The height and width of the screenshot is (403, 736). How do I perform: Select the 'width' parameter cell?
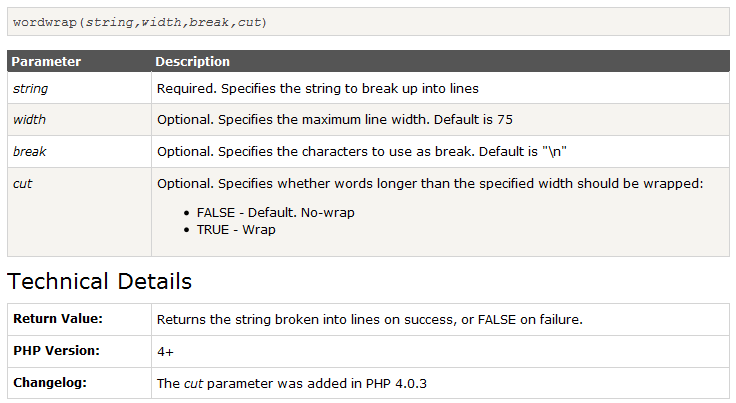[29, 120]
